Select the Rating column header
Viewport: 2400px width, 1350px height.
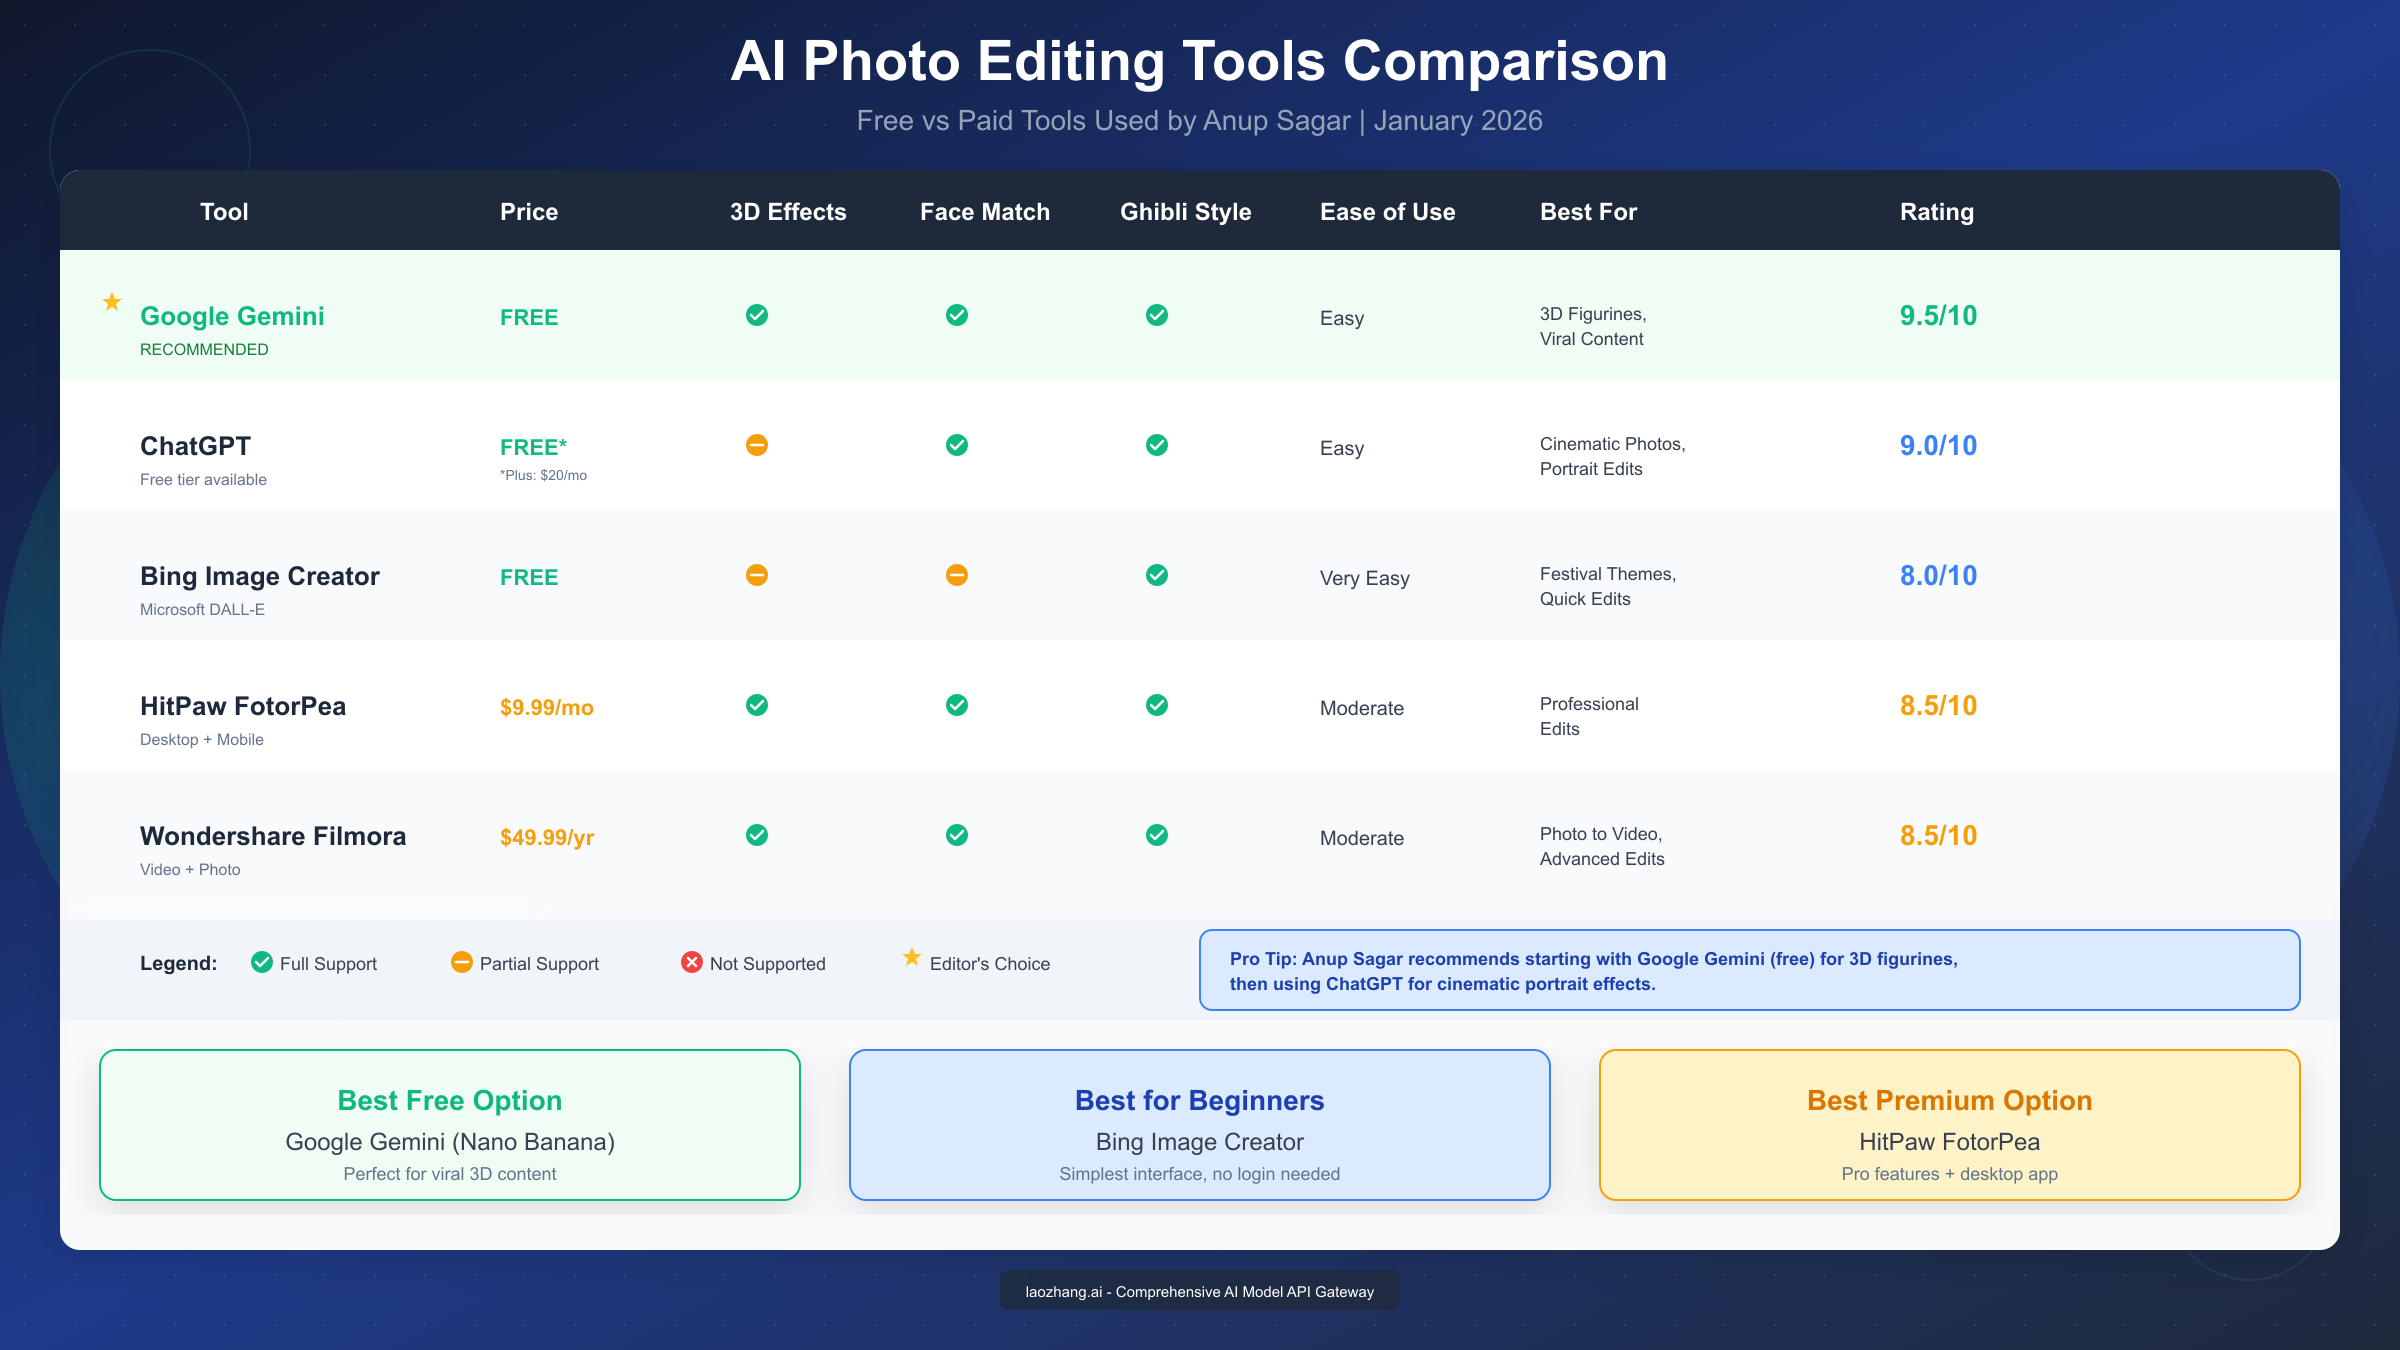coord(1936,211)
